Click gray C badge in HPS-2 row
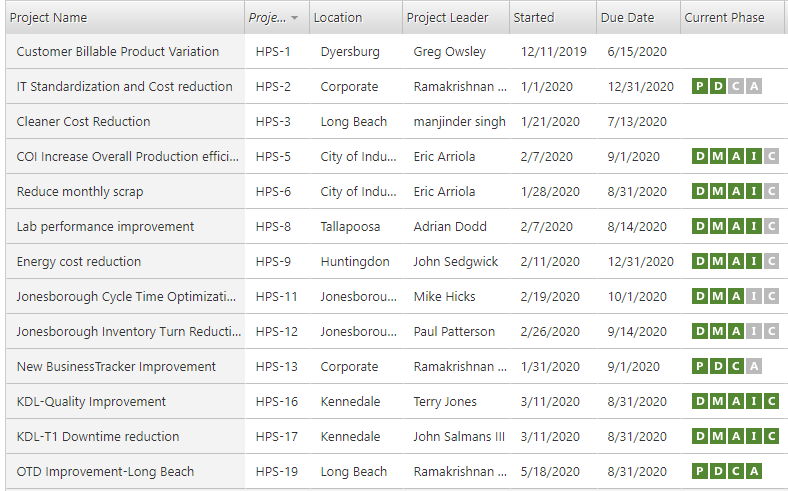788x491 pixels. pyautogui.click(x=736, y=86)
